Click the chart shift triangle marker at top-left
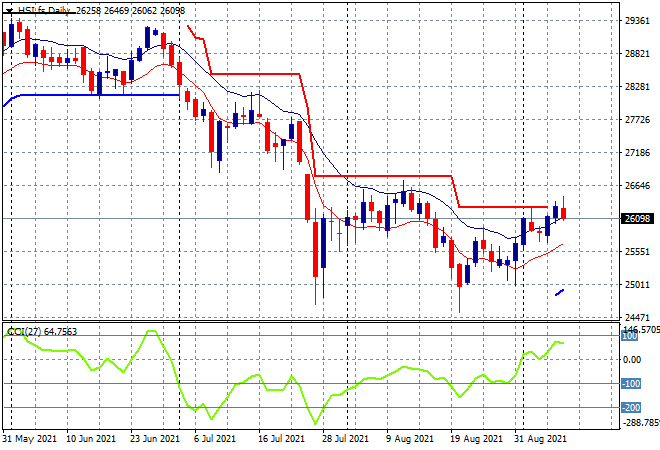Image resolution: width=660 pixels, height=450 pixels. 9,11
